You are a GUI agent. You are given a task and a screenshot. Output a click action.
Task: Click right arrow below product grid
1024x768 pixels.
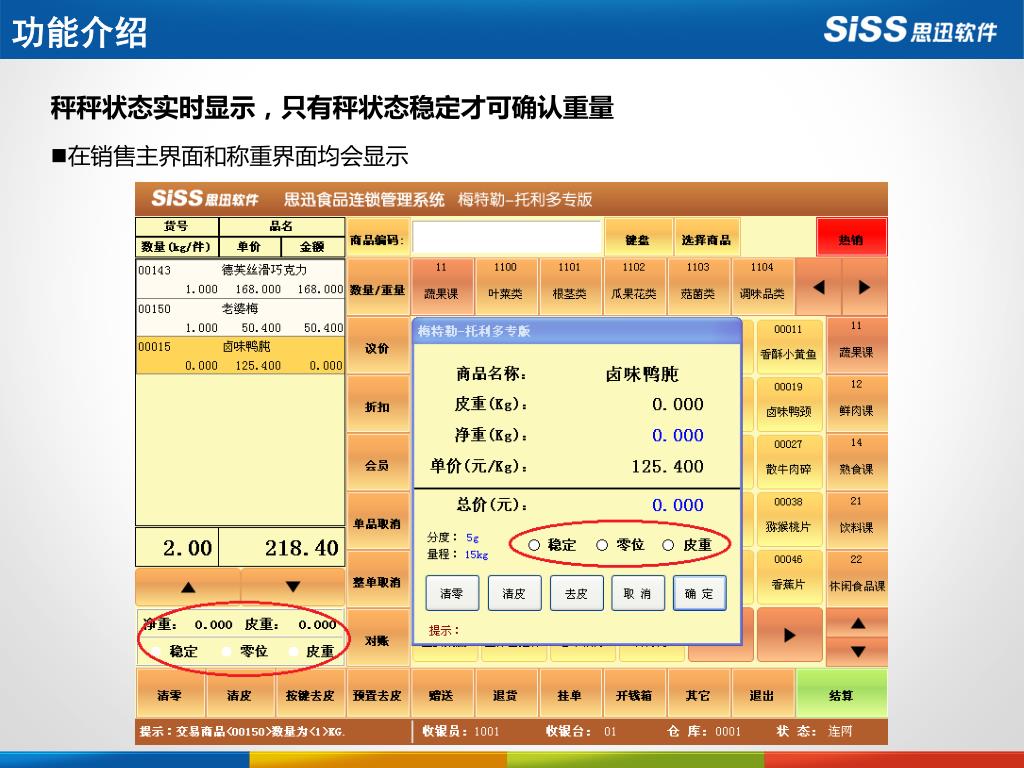[789, 635]
